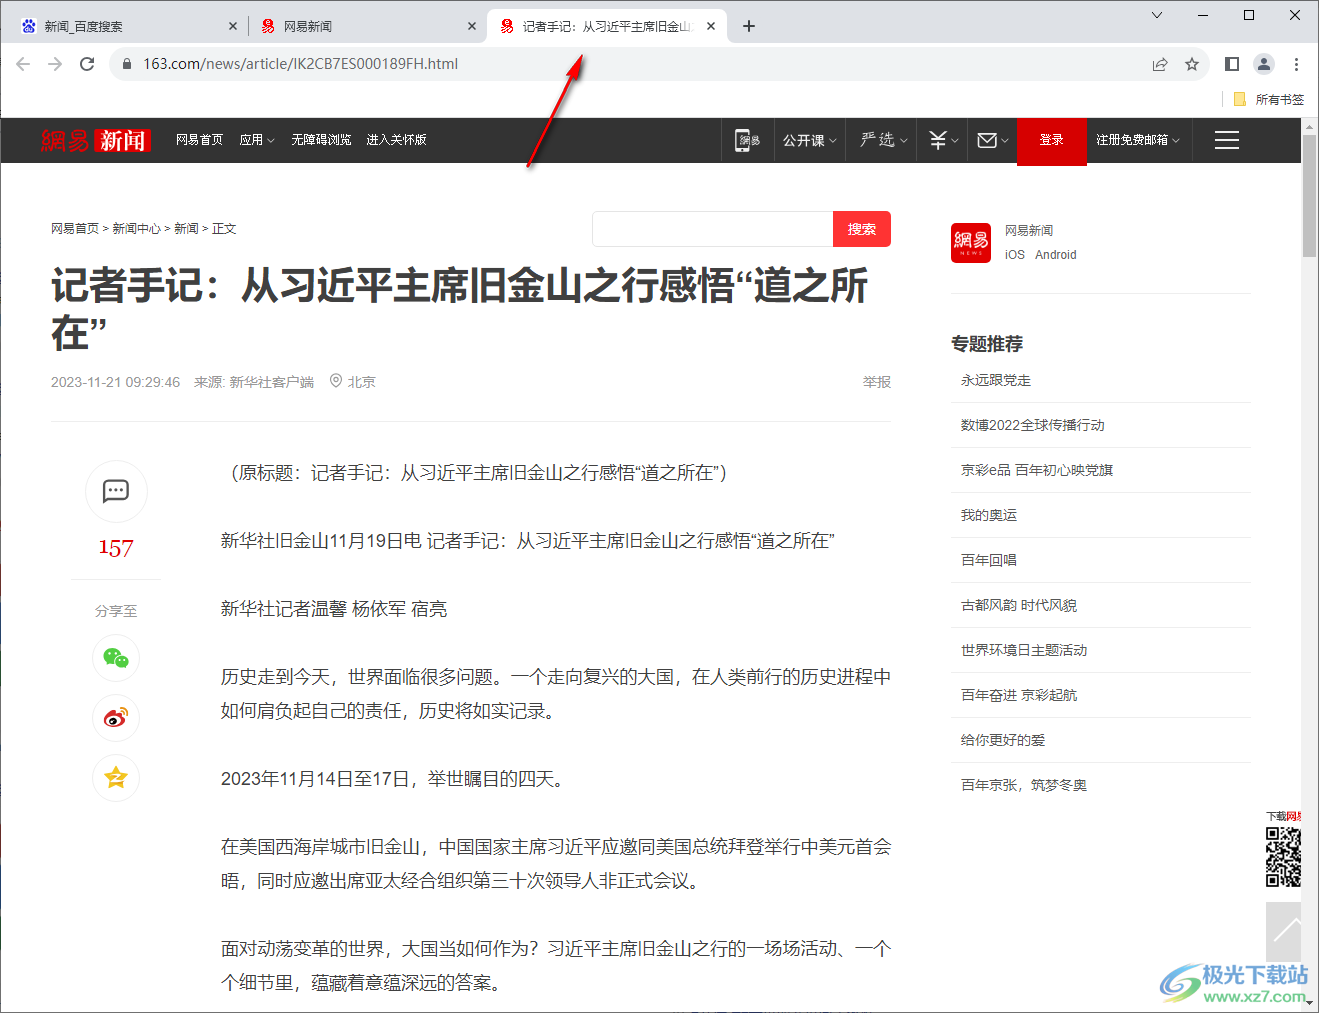1319x1013 pixels.
Task: Share article to Weibo icon
Action: (x=116, y=718)
